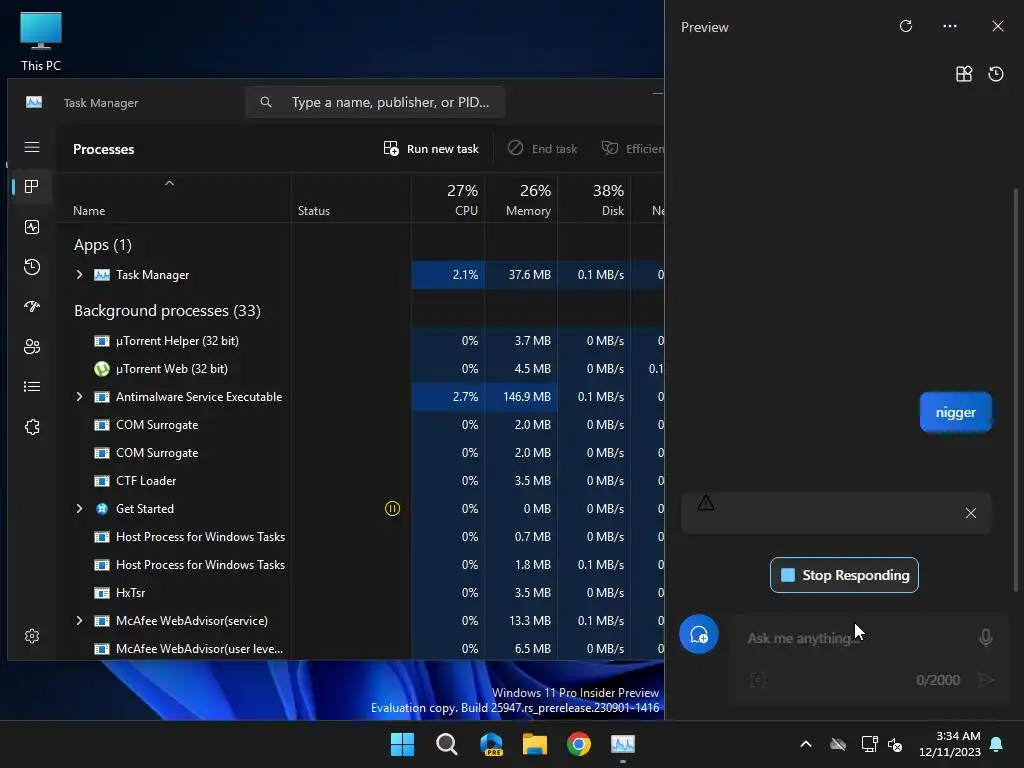The image size is (1024, 768).
Task: Open taskbar Search
Action: coord(447,744)
